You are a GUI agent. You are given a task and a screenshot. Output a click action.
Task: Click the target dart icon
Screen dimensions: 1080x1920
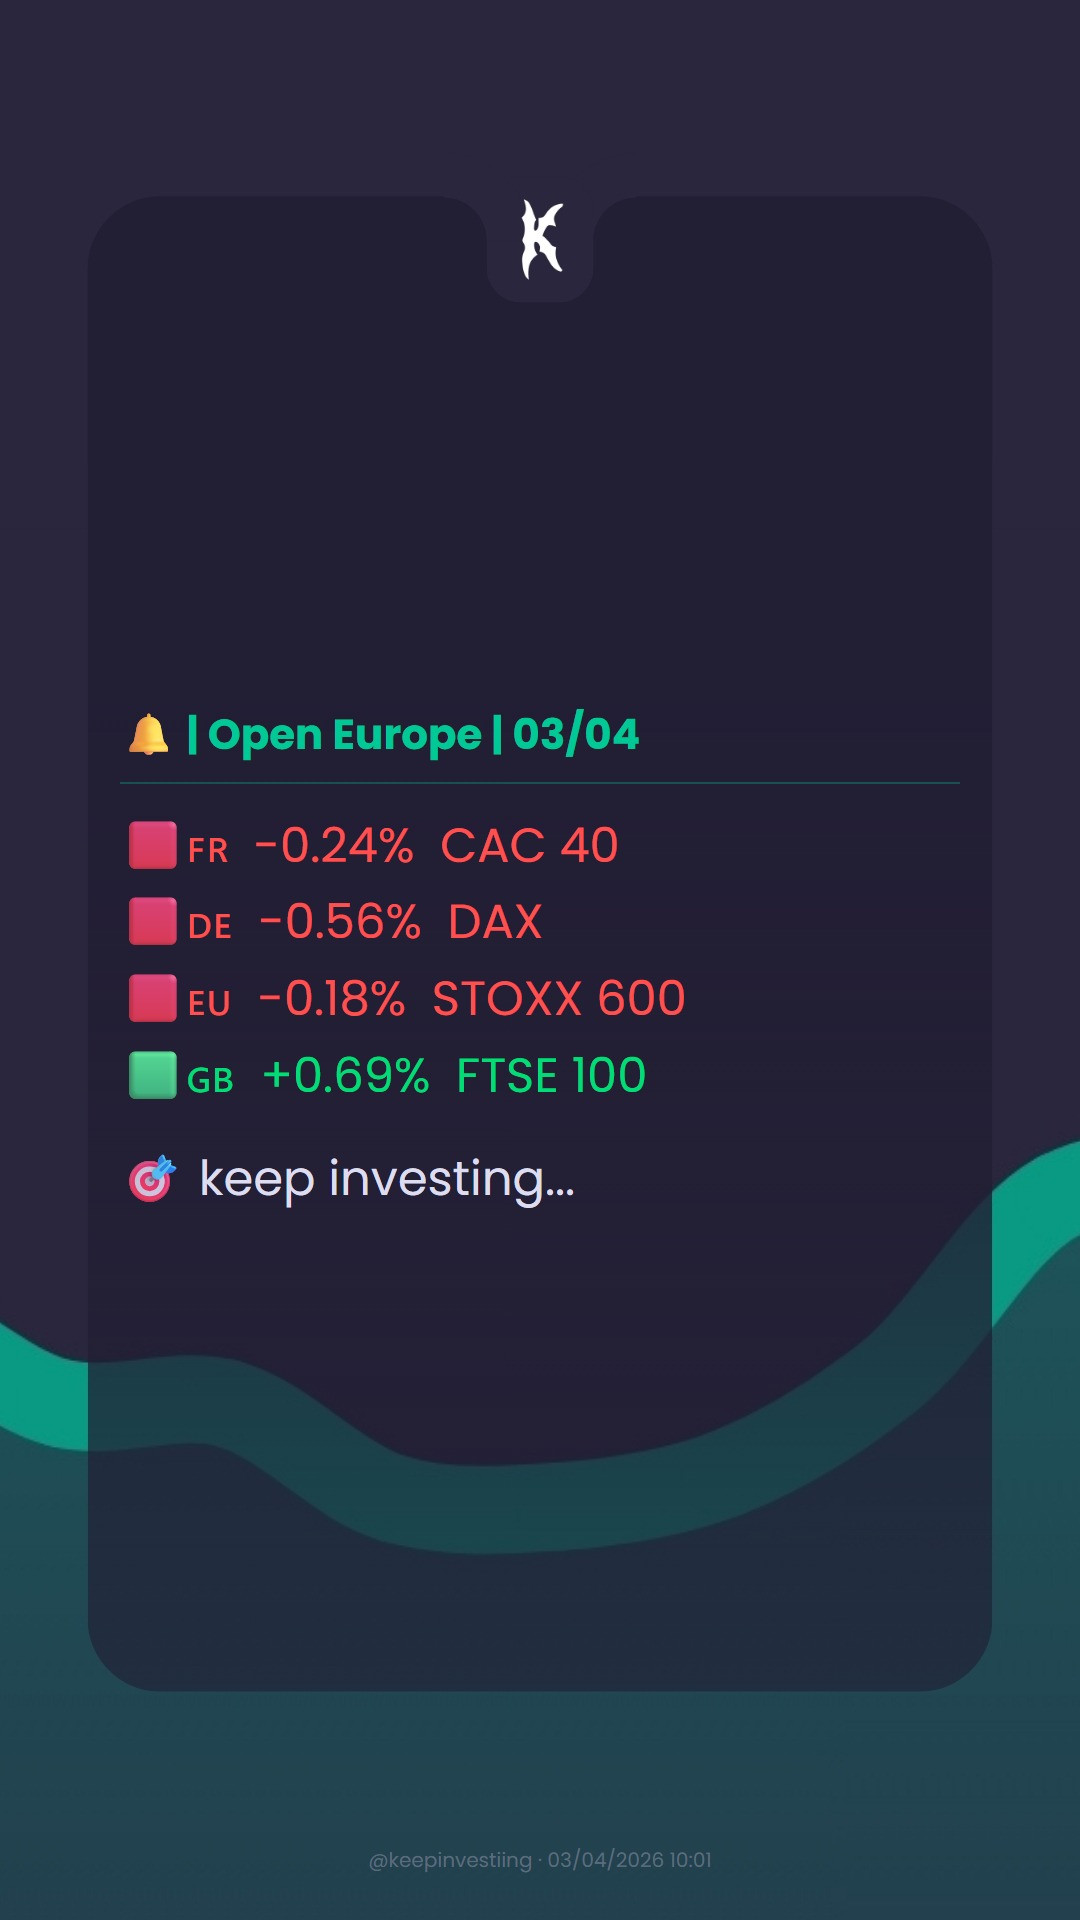pos(152,1179)
